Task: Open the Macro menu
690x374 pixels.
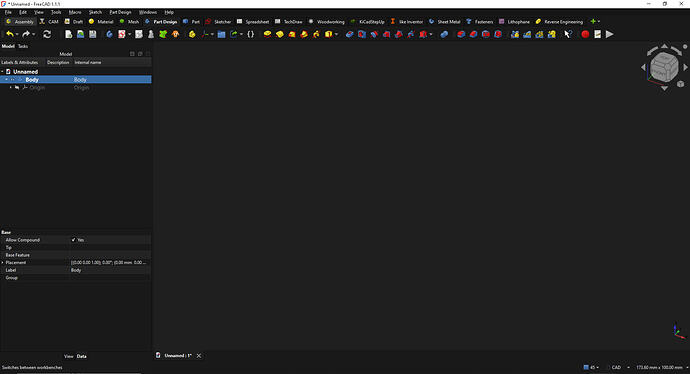Action: click(x=75, y=12)
